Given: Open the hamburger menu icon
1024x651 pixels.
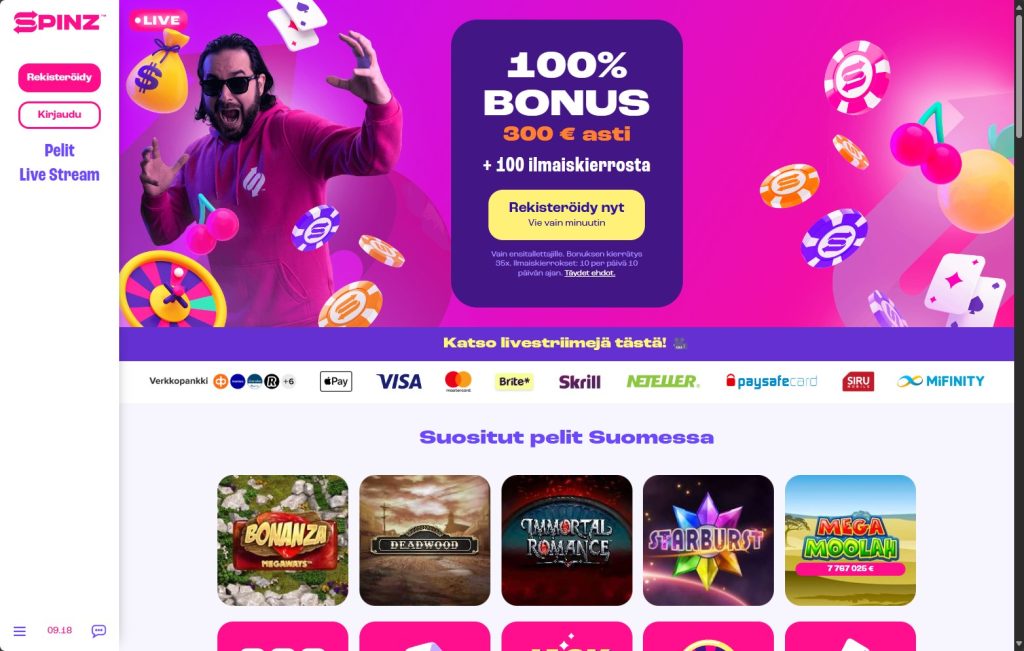Looking at the screenshot, I should [20, 631].
